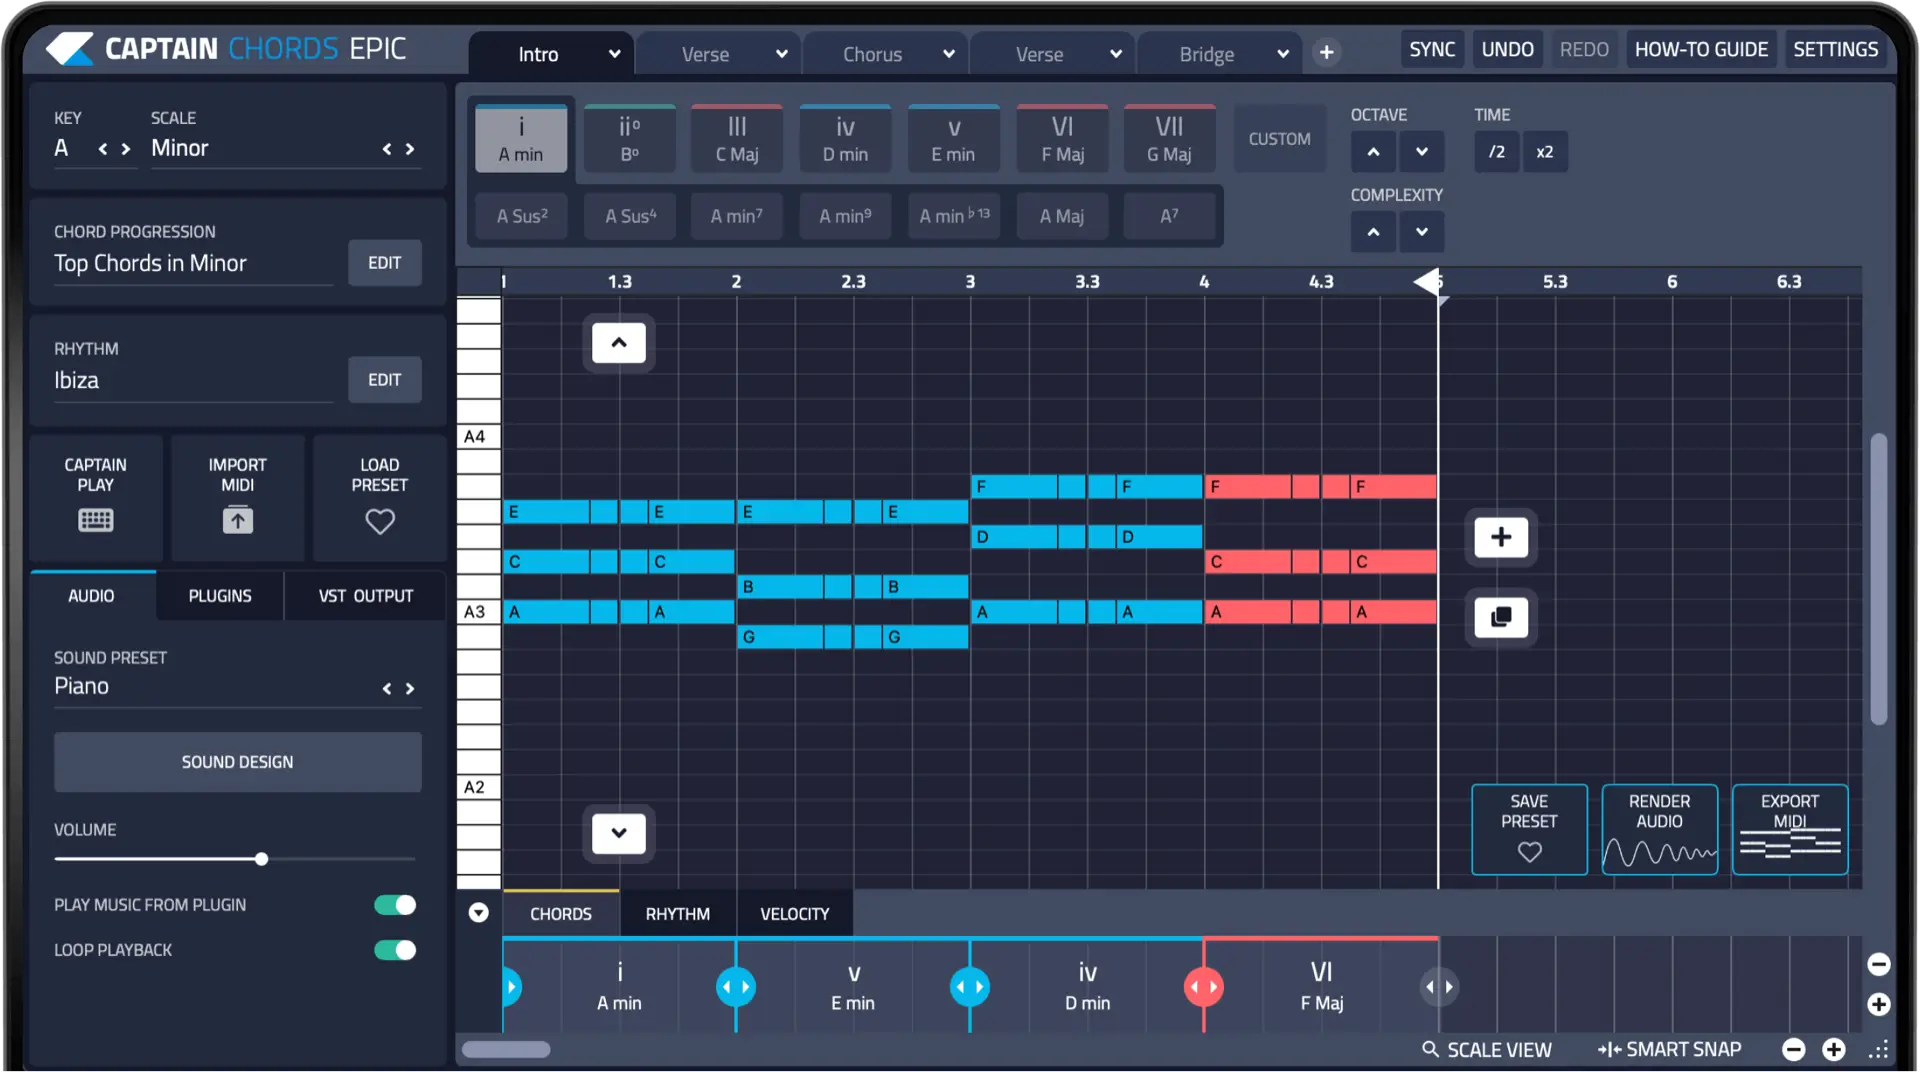The width and height of the screenshot is (1920, 1072).
Task: Click the Sync button
Action: (x=1432, y=49)
